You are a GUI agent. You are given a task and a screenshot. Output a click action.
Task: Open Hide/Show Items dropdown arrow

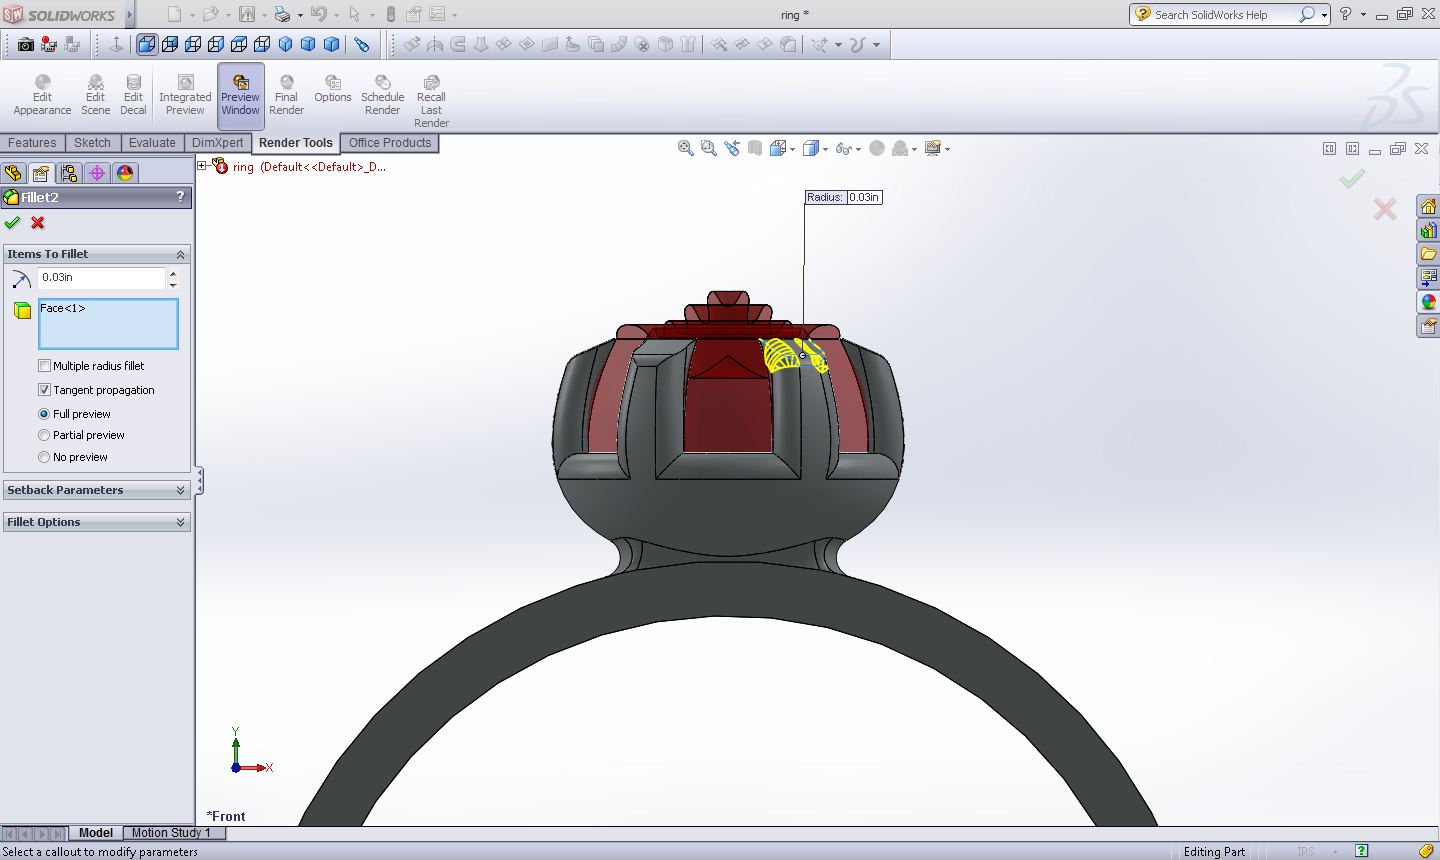(858, 149)
